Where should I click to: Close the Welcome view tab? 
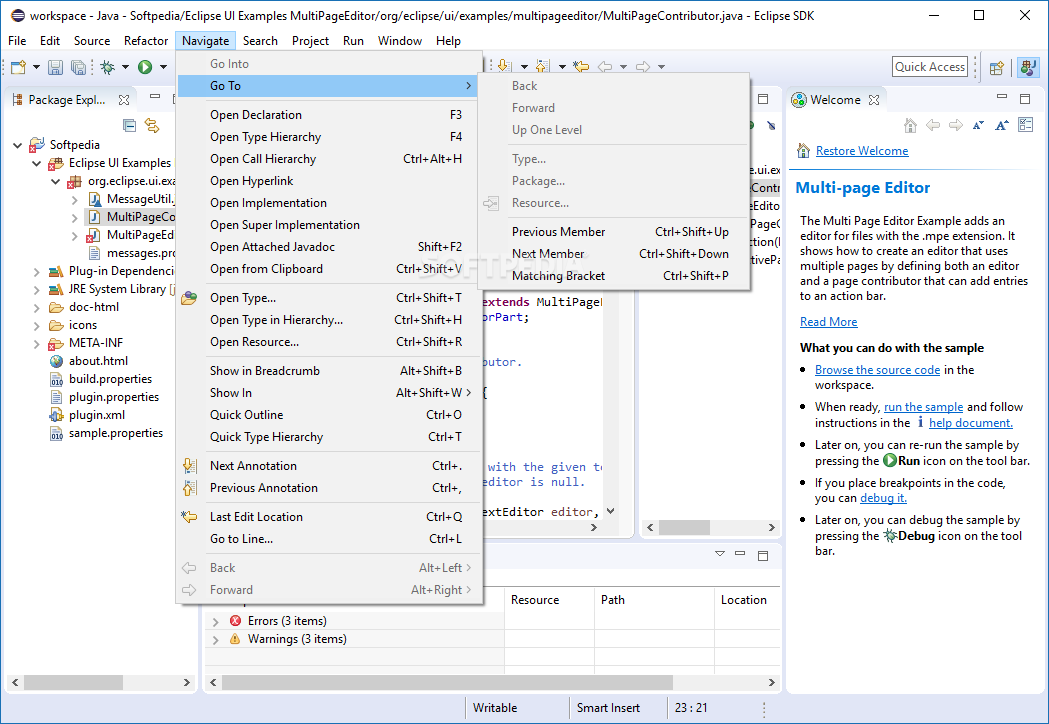(x=874, y=100)
